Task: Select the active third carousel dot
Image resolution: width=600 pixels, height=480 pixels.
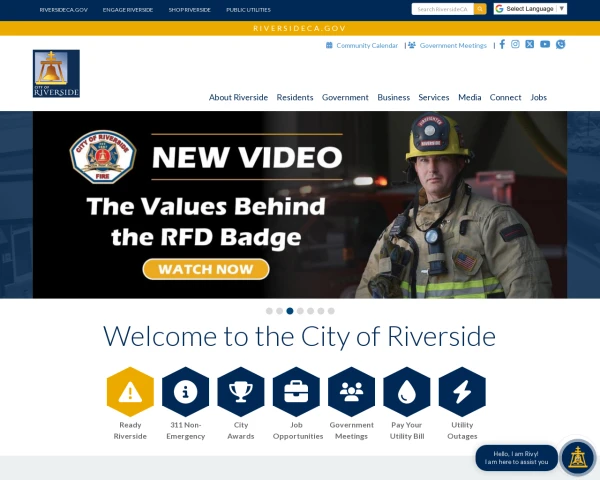Action: pos(290,311)
